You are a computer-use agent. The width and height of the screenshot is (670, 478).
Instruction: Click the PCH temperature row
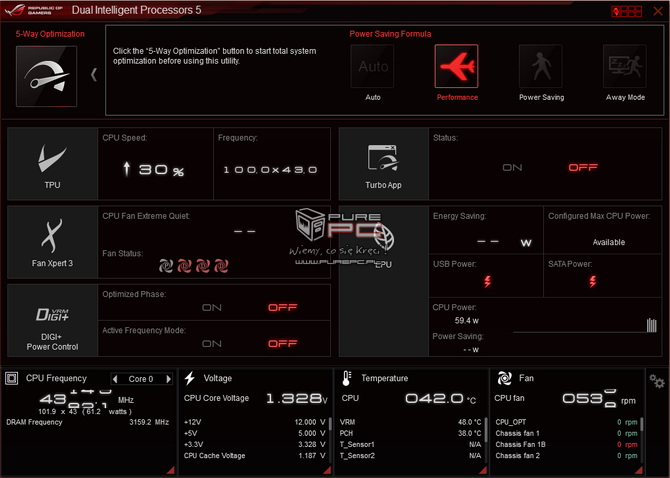point(410,433)
